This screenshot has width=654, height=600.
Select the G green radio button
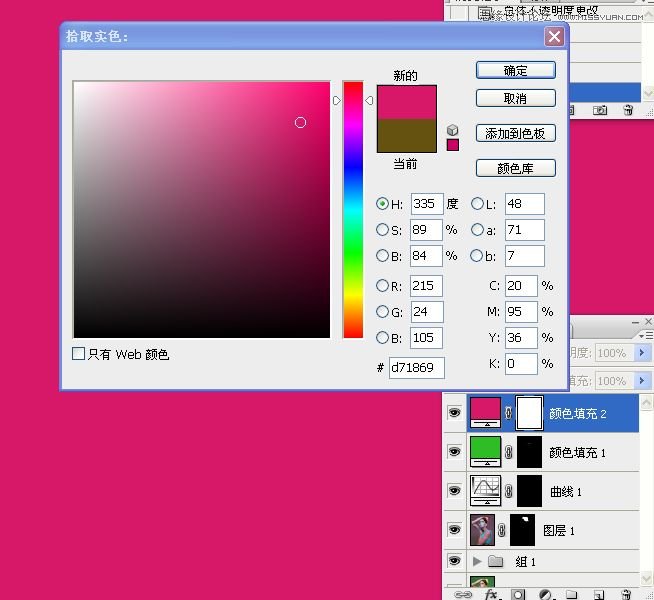(x=382, y=311)
